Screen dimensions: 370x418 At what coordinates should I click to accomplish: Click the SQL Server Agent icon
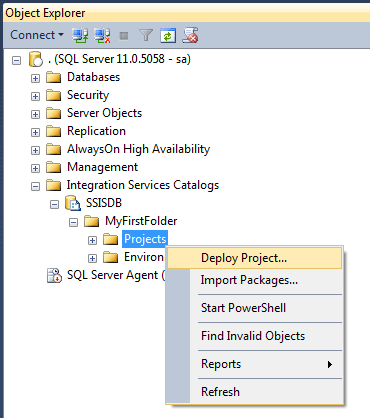(x=54, y=276)
